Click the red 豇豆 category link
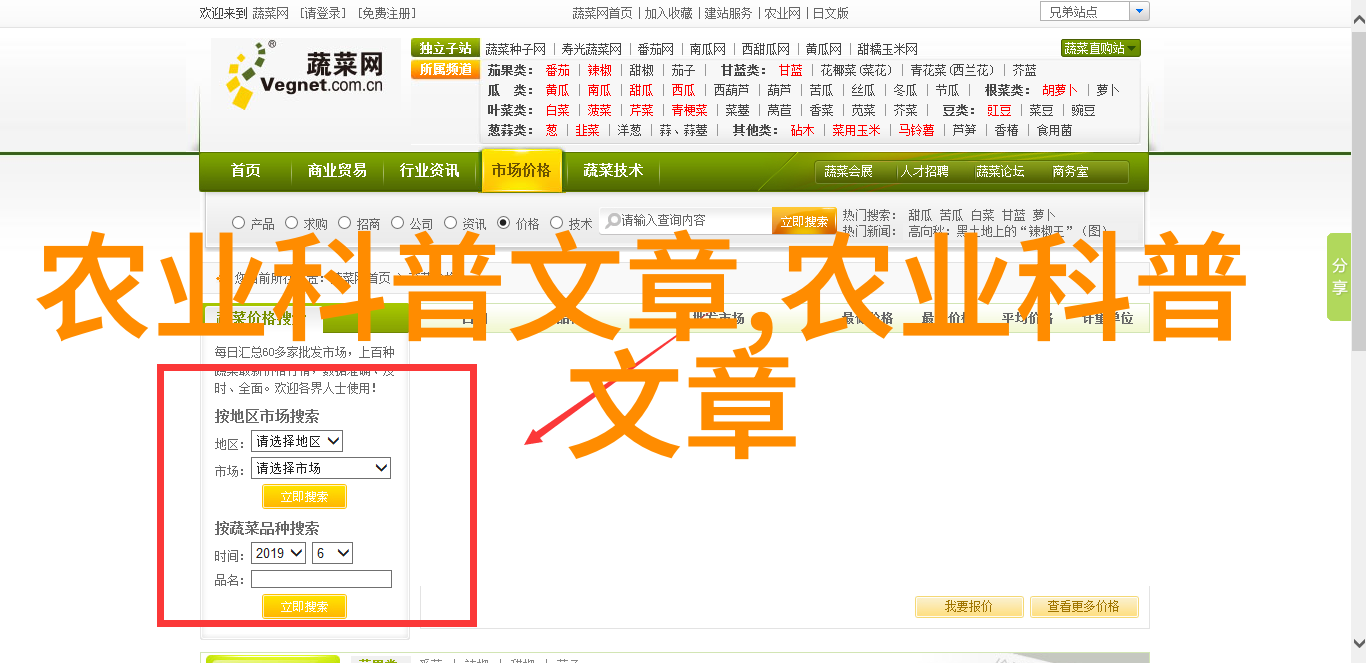Screen dimensions: 1366x663 (x=999, y=110)
